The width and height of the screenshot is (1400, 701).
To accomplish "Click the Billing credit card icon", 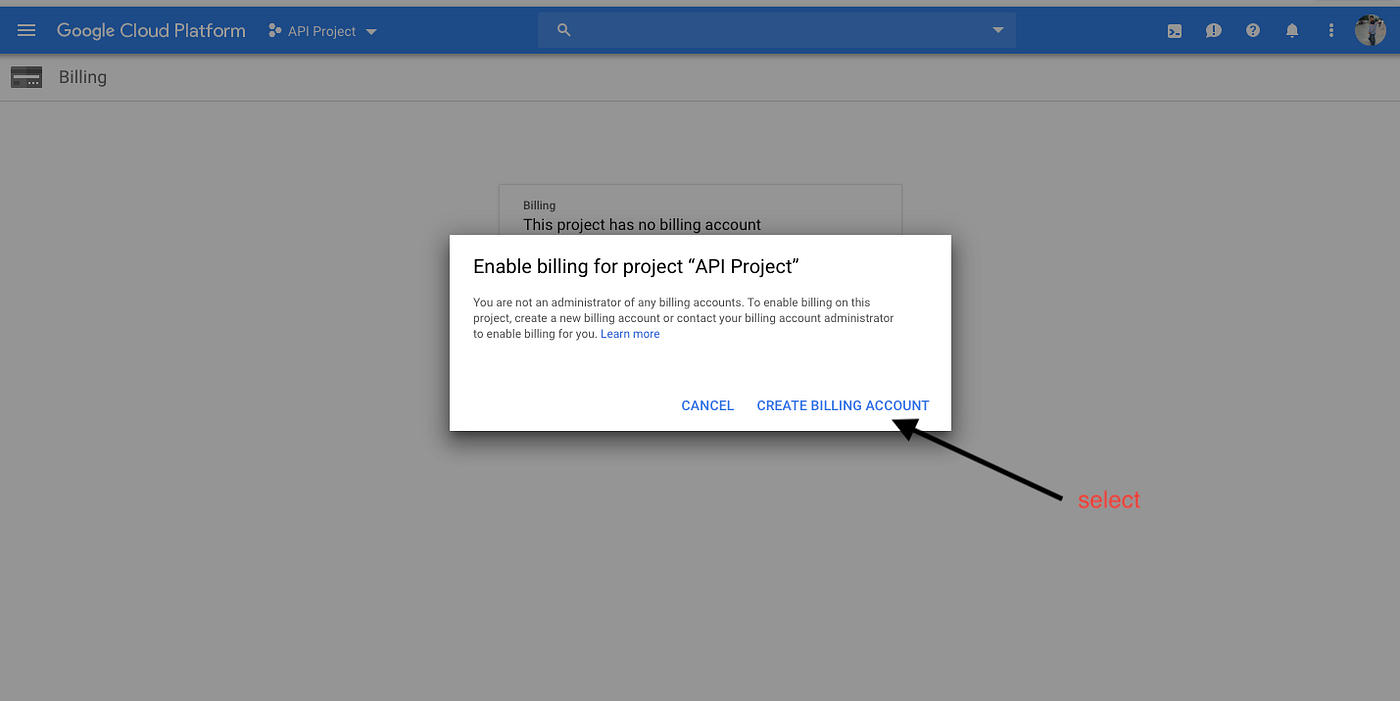I will click(x=26, y=77).
